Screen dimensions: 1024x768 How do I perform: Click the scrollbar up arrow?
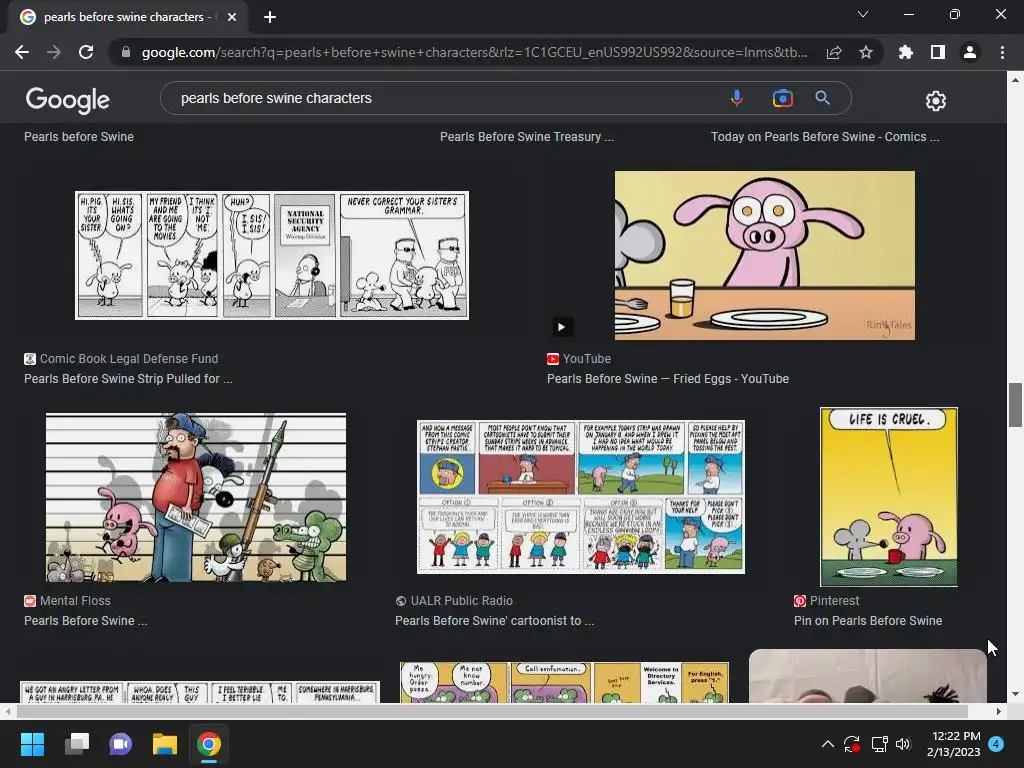point(1015,80)
